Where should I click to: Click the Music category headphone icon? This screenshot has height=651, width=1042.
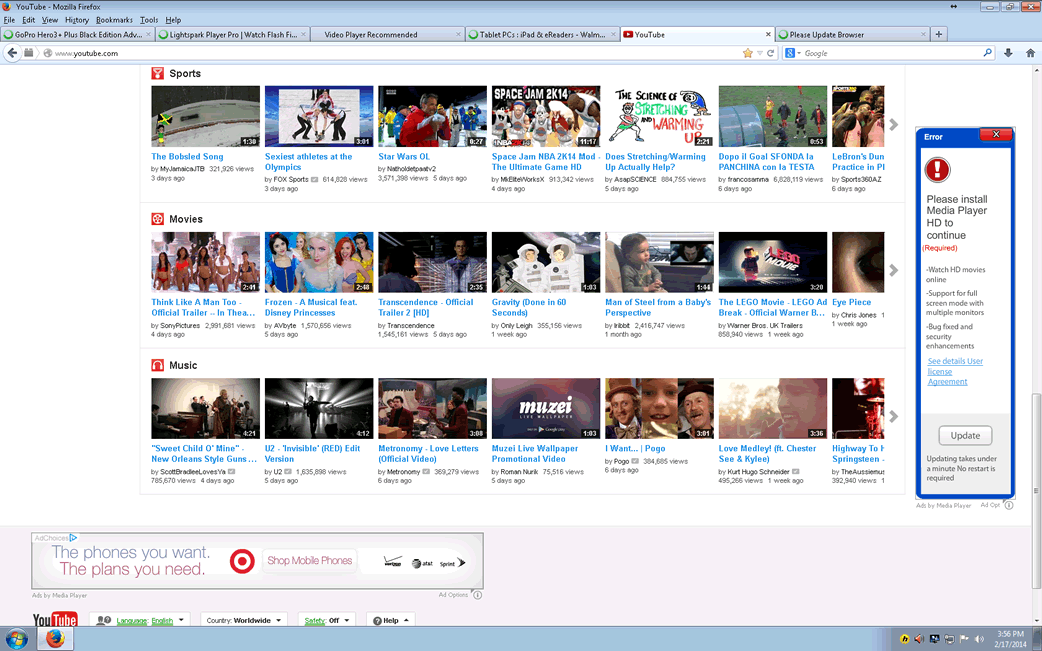158,365
